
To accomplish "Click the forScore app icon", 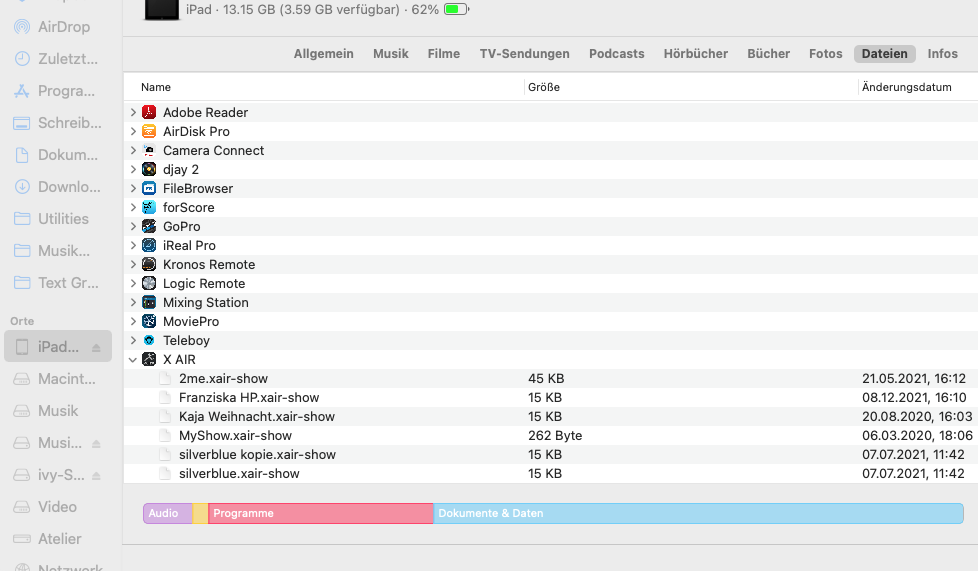I will coord(149,207).
